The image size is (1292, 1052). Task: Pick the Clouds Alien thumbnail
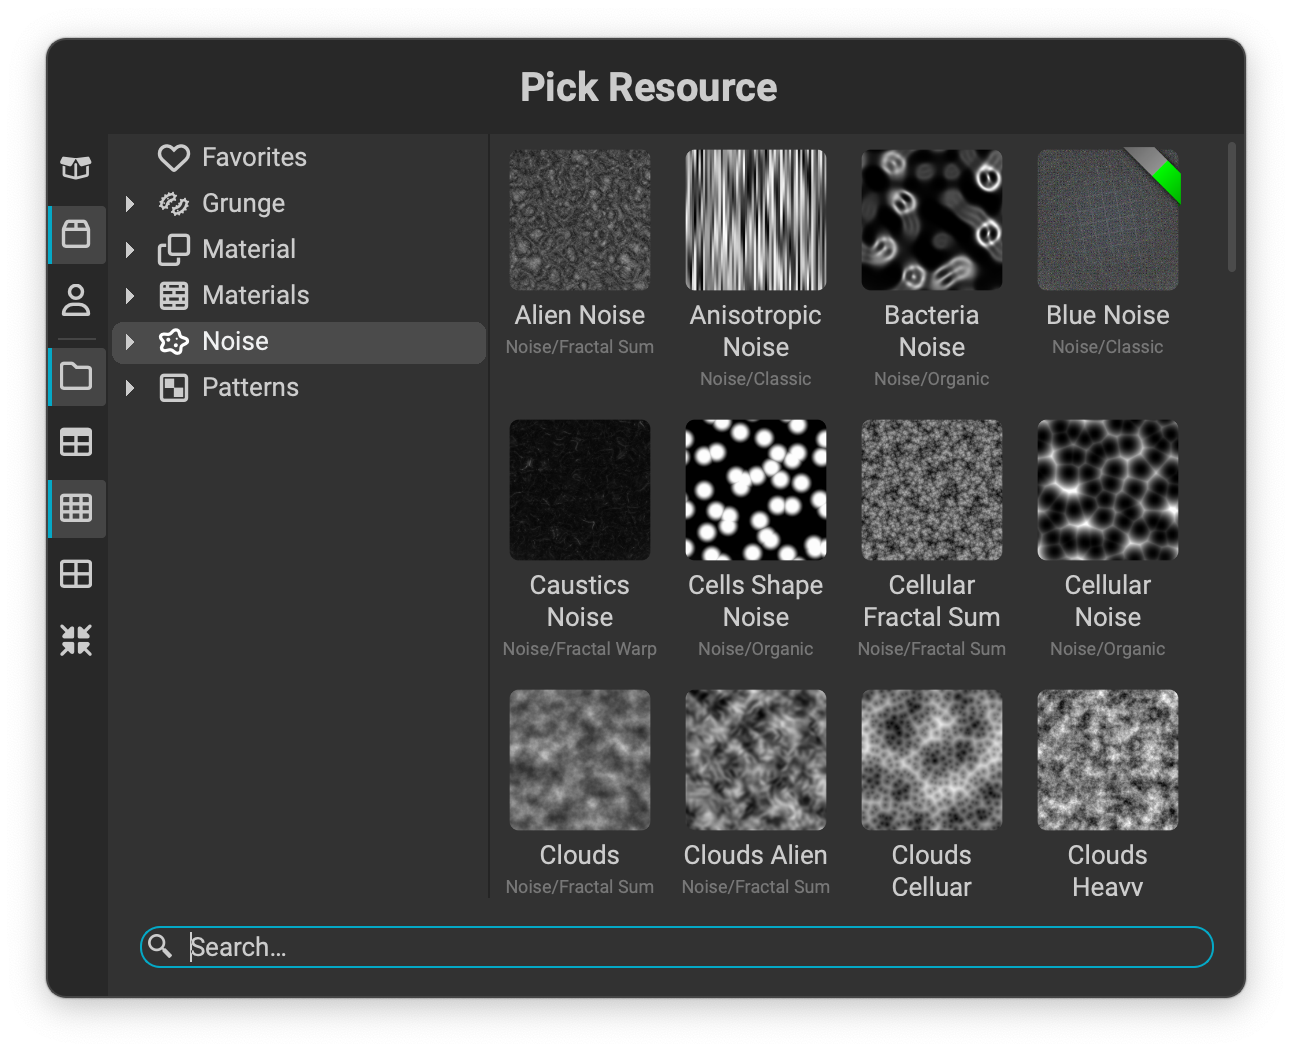click(x=756, y=760)
